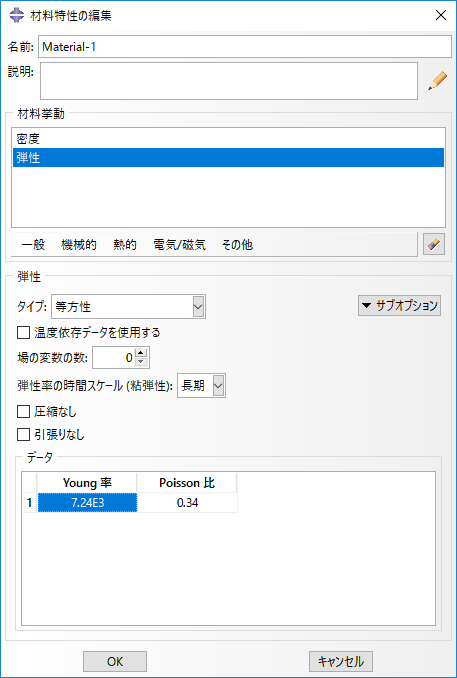
Task: Click the キャンセル button
Action: [x=341, y=662]
